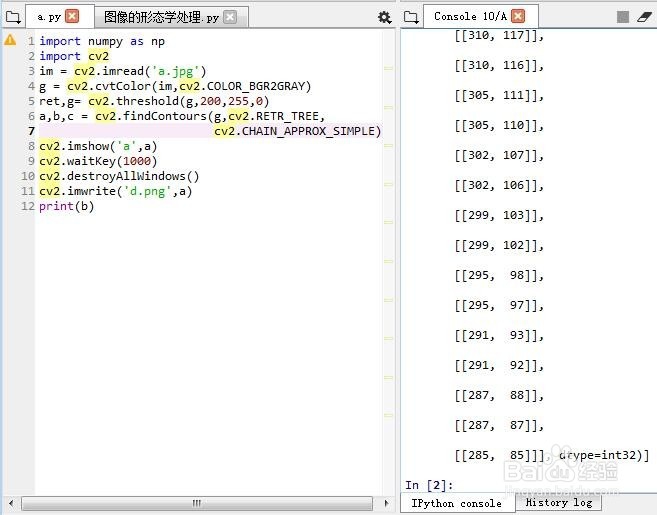Screen dimensions: 657x515
Task: Close the 图像的形态学处理.py tab
Action: (x=230, y=17)
